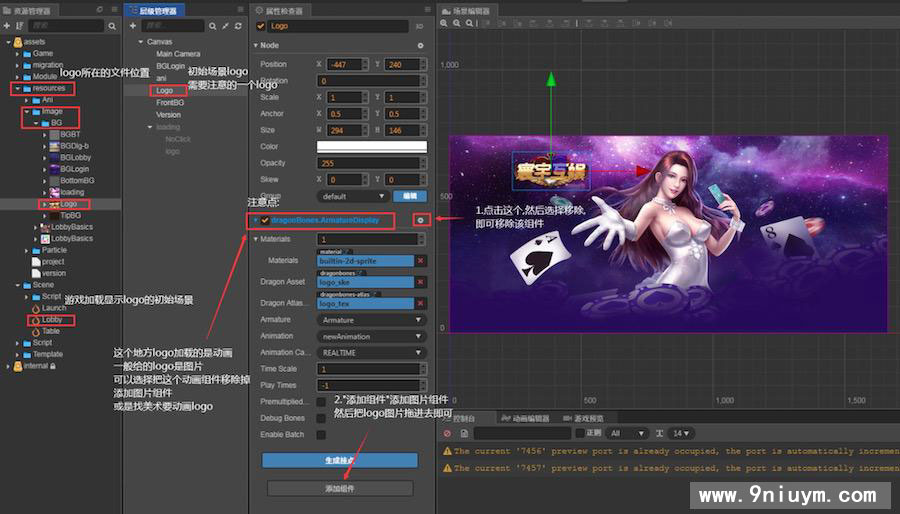
Task: Click the blue 生成挂点 button
Action: [340, 460]
